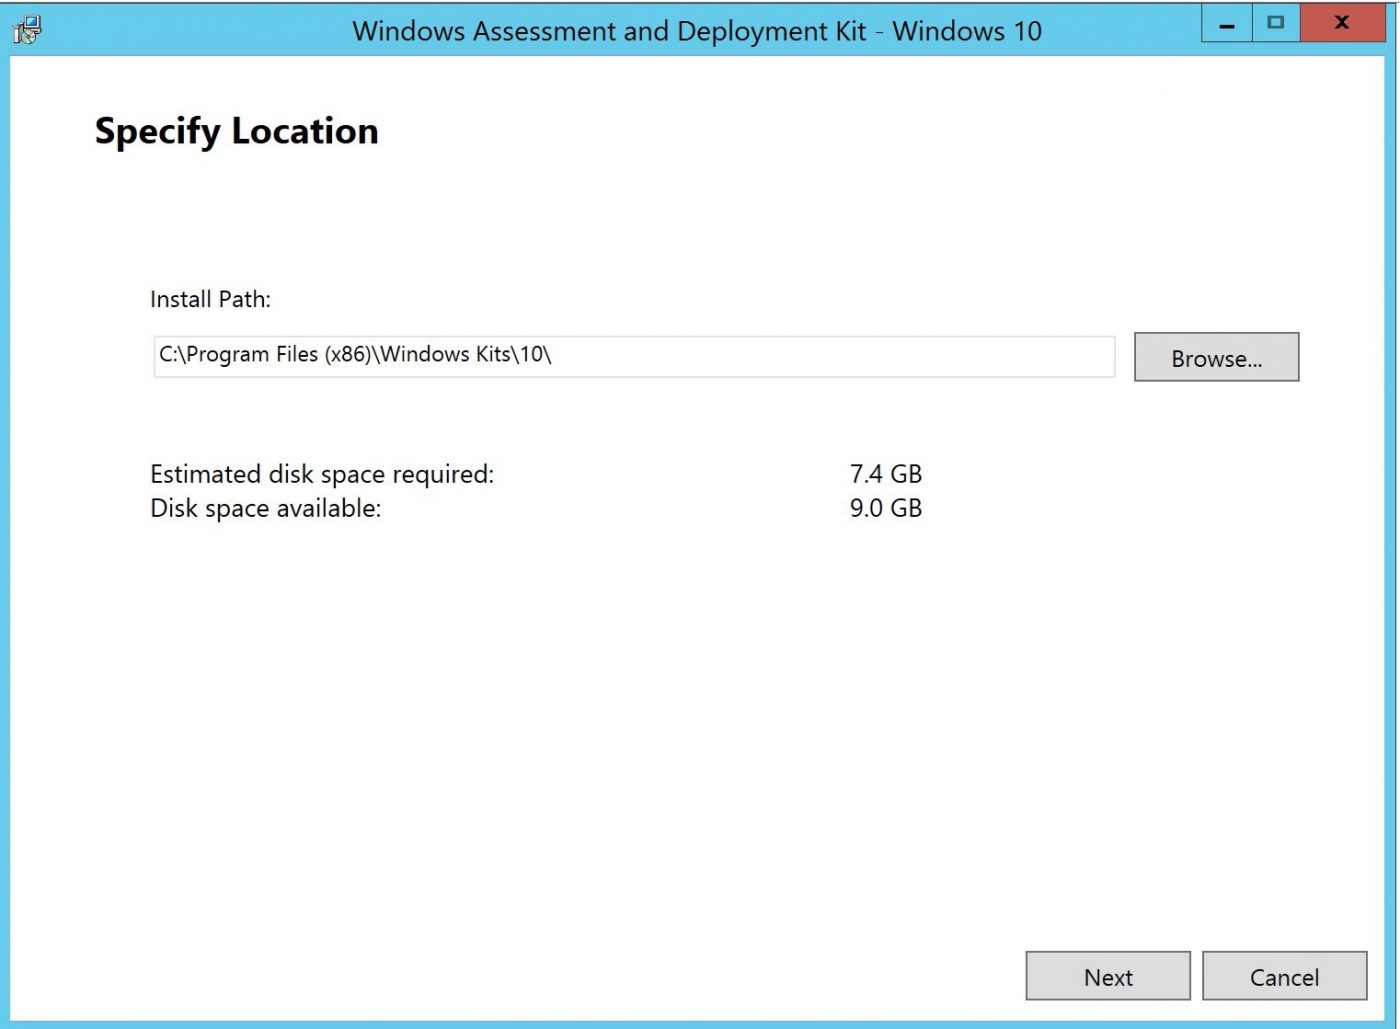Click the Cancel button
The image size is (1400, 1029).
click(x=1284, y=976)
